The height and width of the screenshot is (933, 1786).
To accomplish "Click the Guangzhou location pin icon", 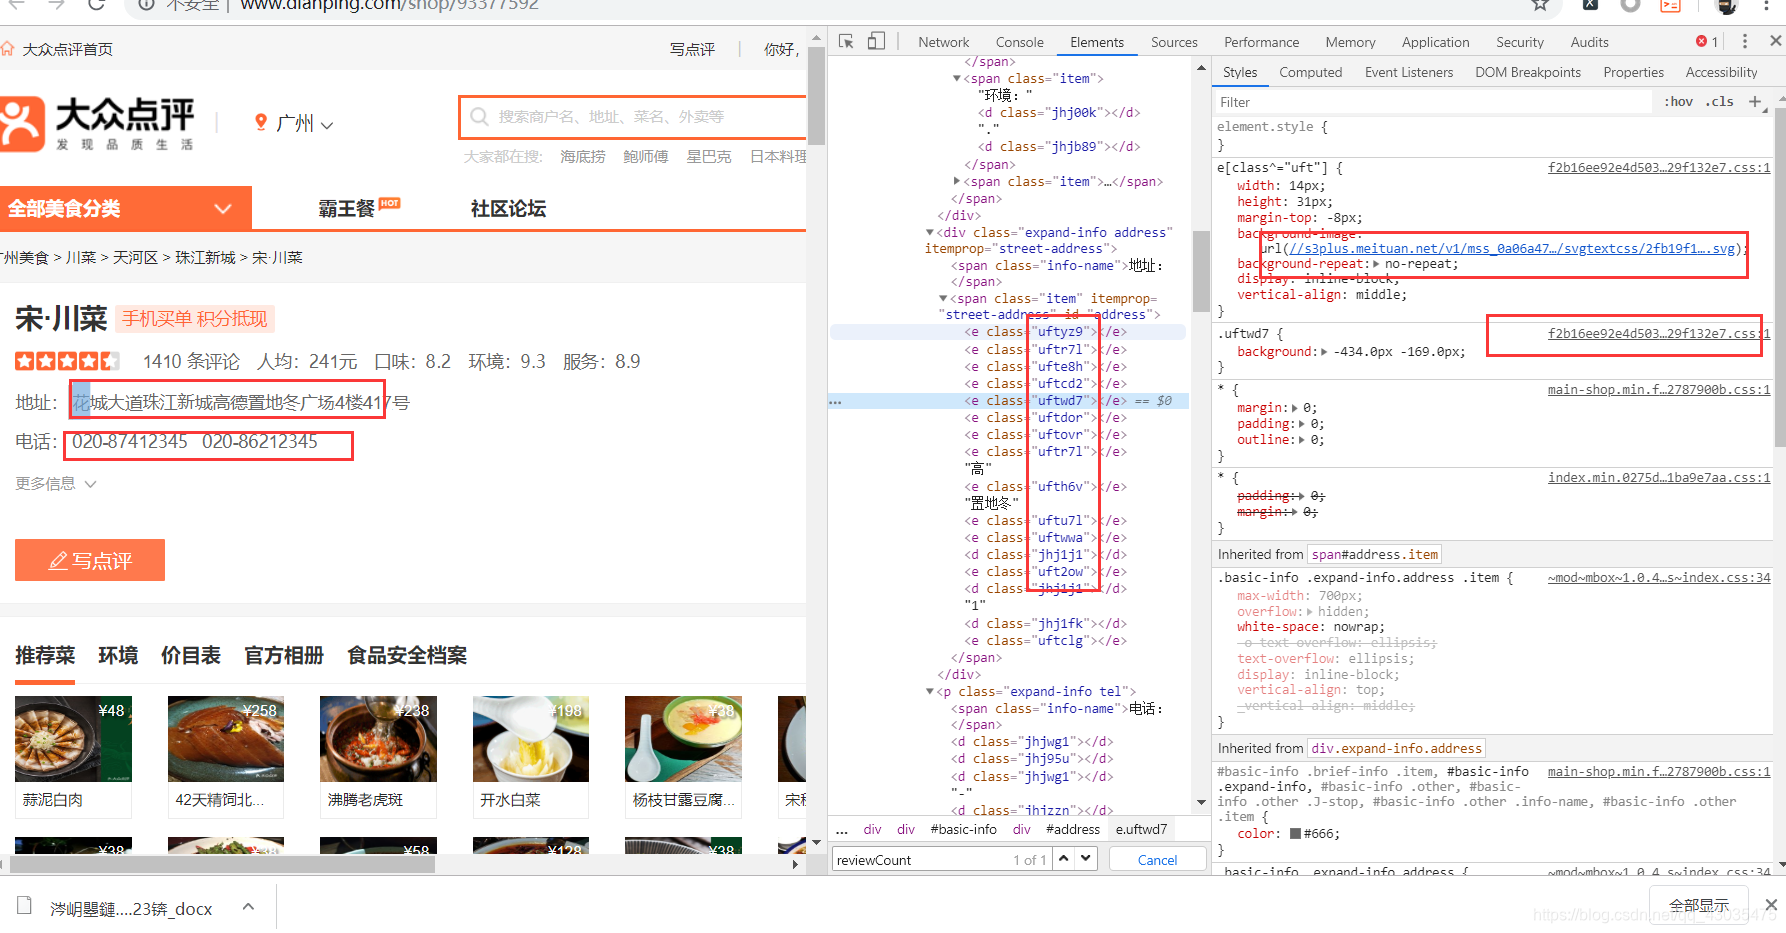I will (x=261, y=122).
